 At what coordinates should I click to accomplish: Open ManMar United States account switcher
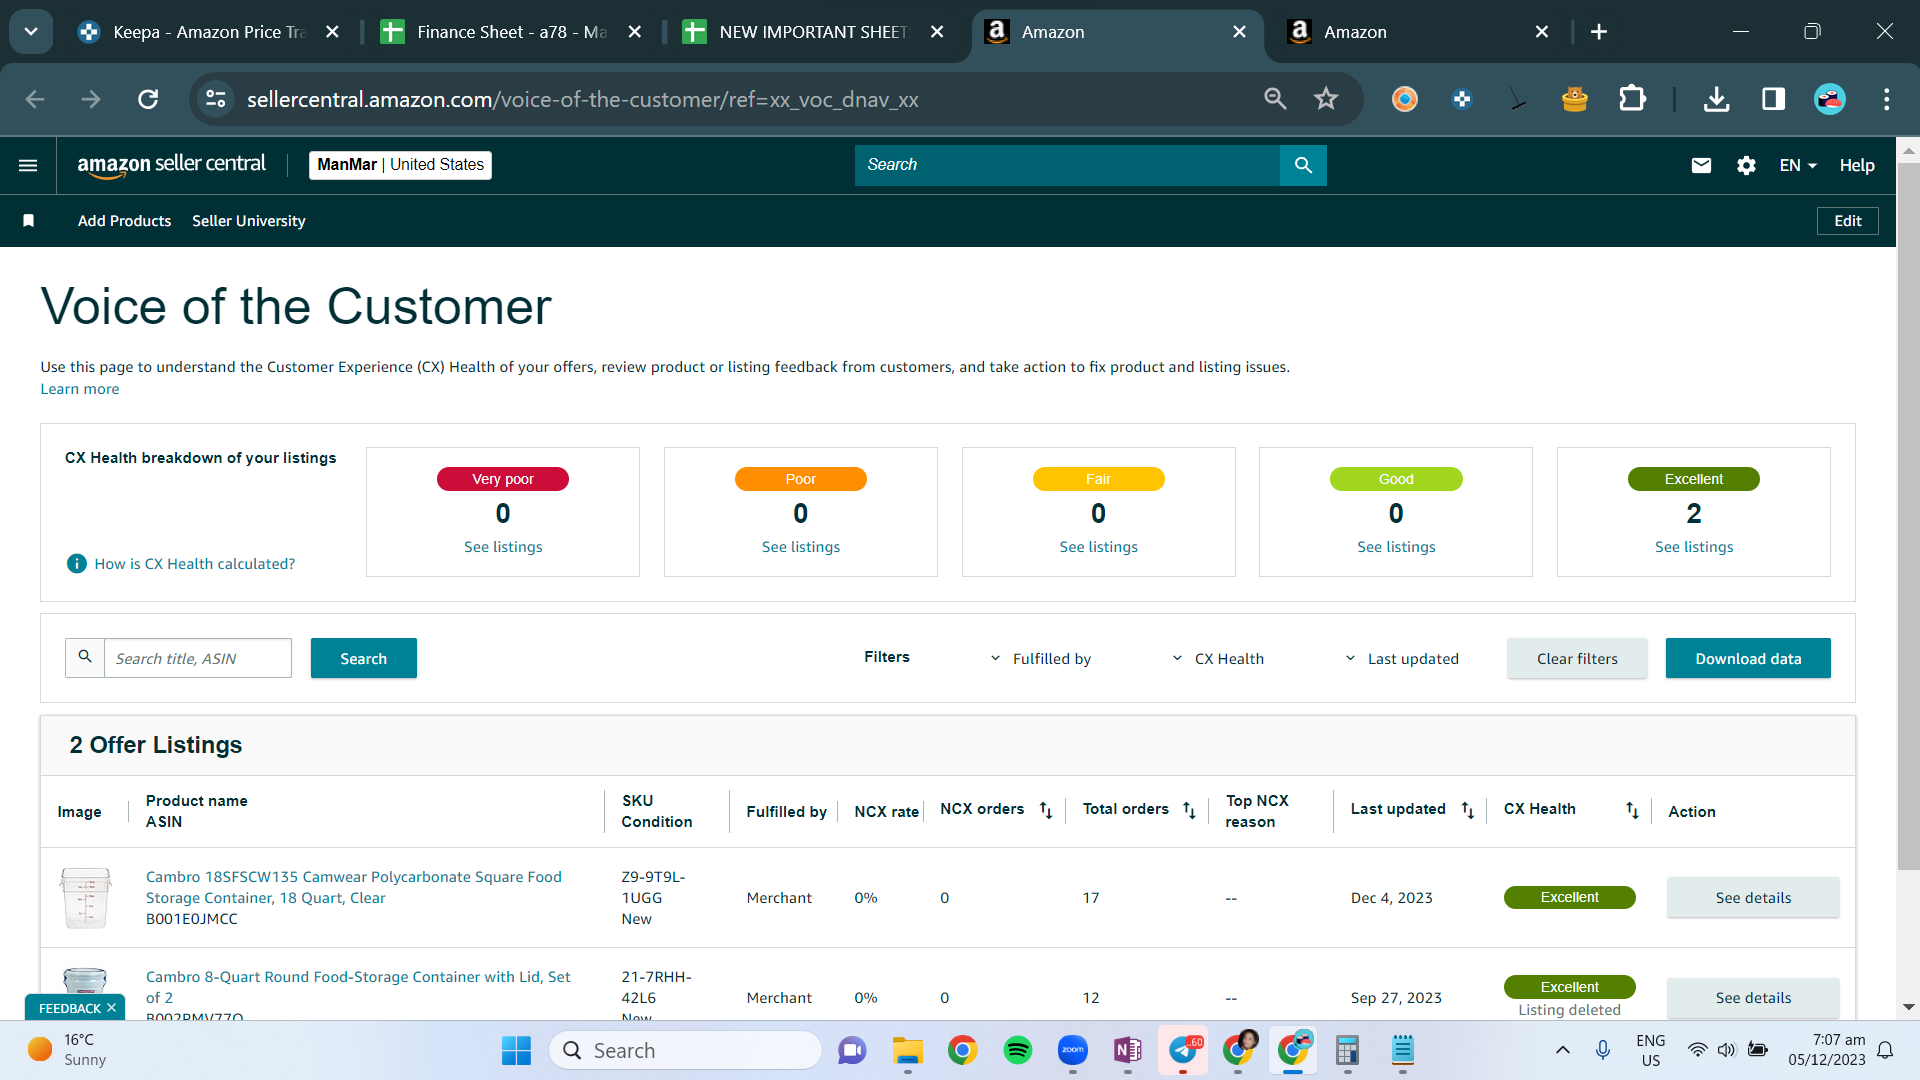(400, 165)
